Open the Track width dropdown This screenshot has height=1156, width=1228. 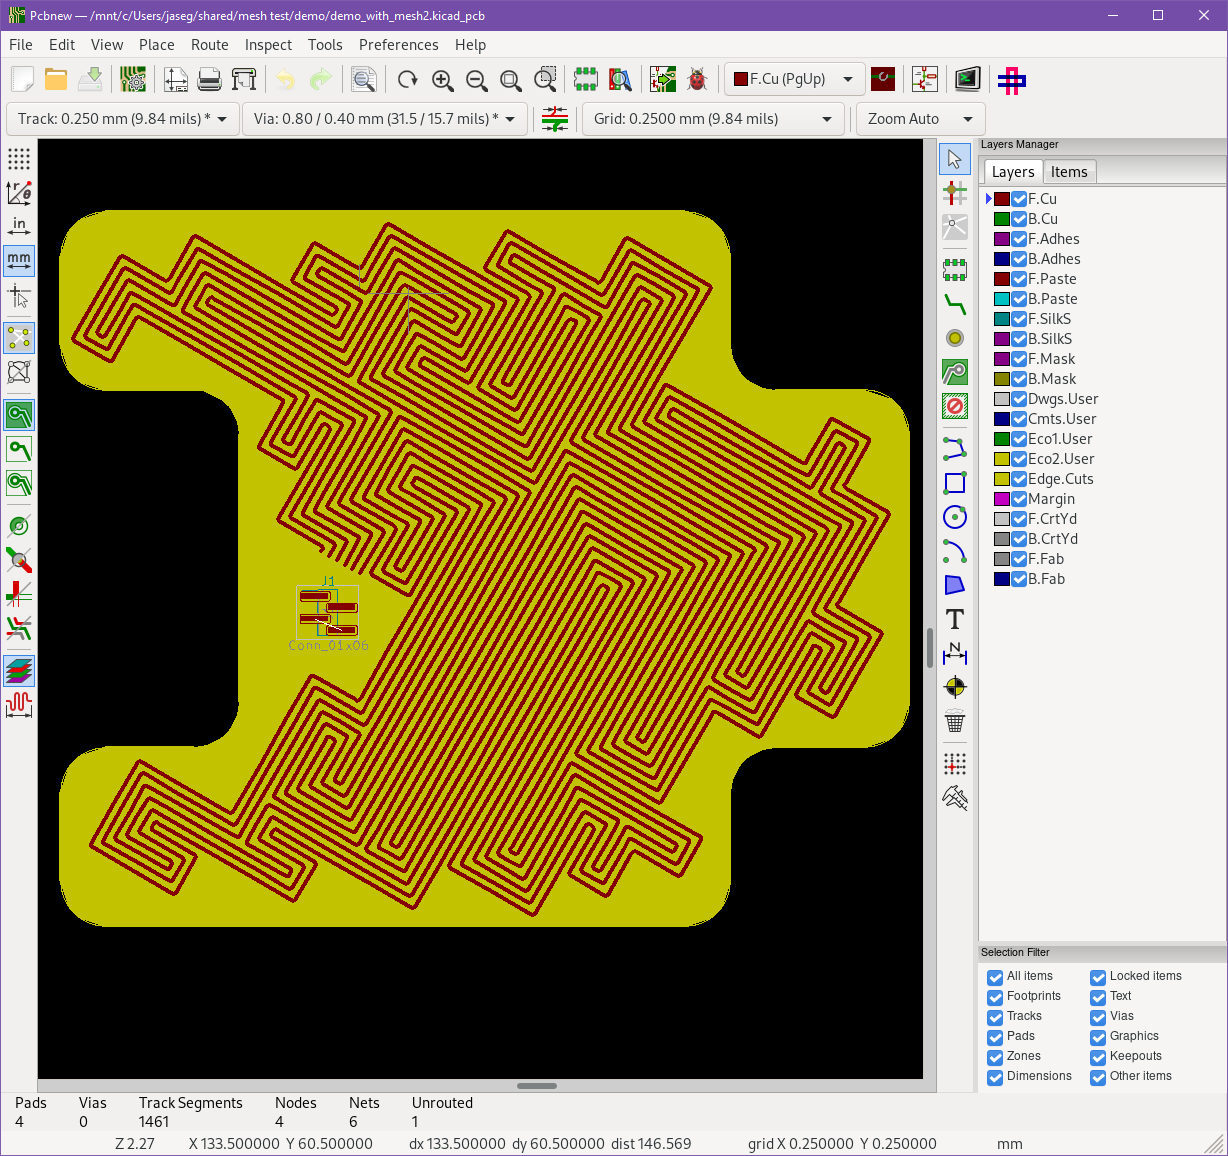123,119
